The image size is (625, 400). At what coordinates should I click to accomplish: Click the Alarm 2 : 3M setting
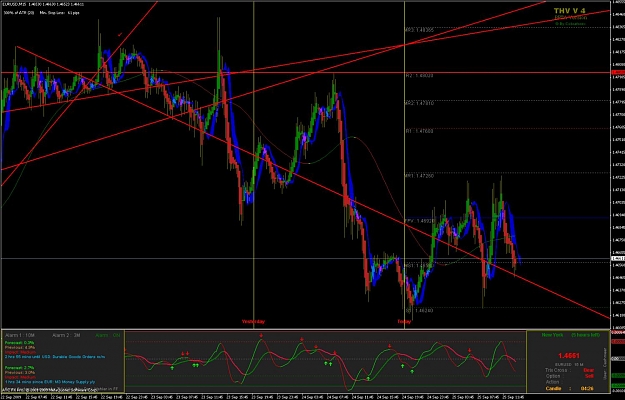65,335
